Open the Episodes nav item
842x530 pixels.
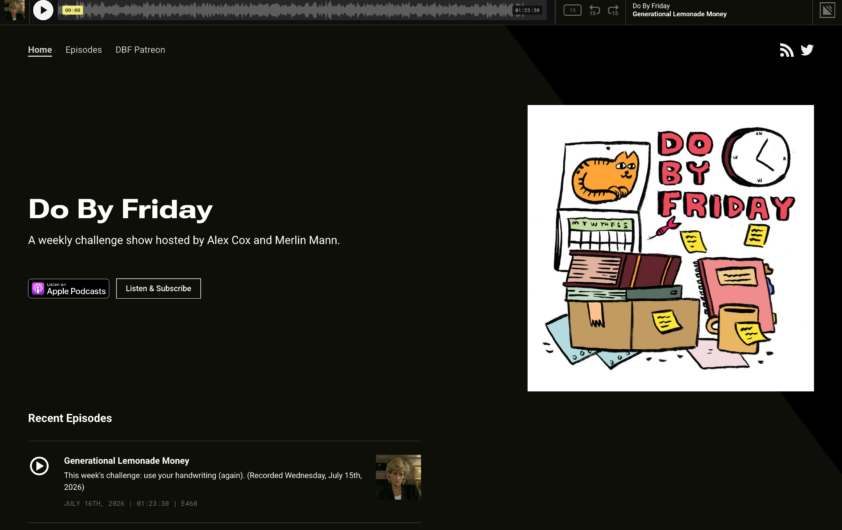pos(83,49)
